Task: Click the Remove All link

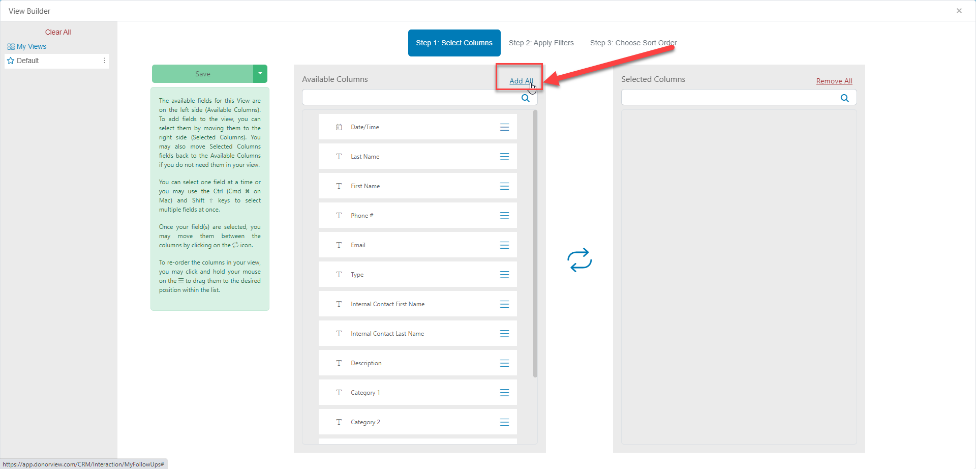Action: point(834,81)
